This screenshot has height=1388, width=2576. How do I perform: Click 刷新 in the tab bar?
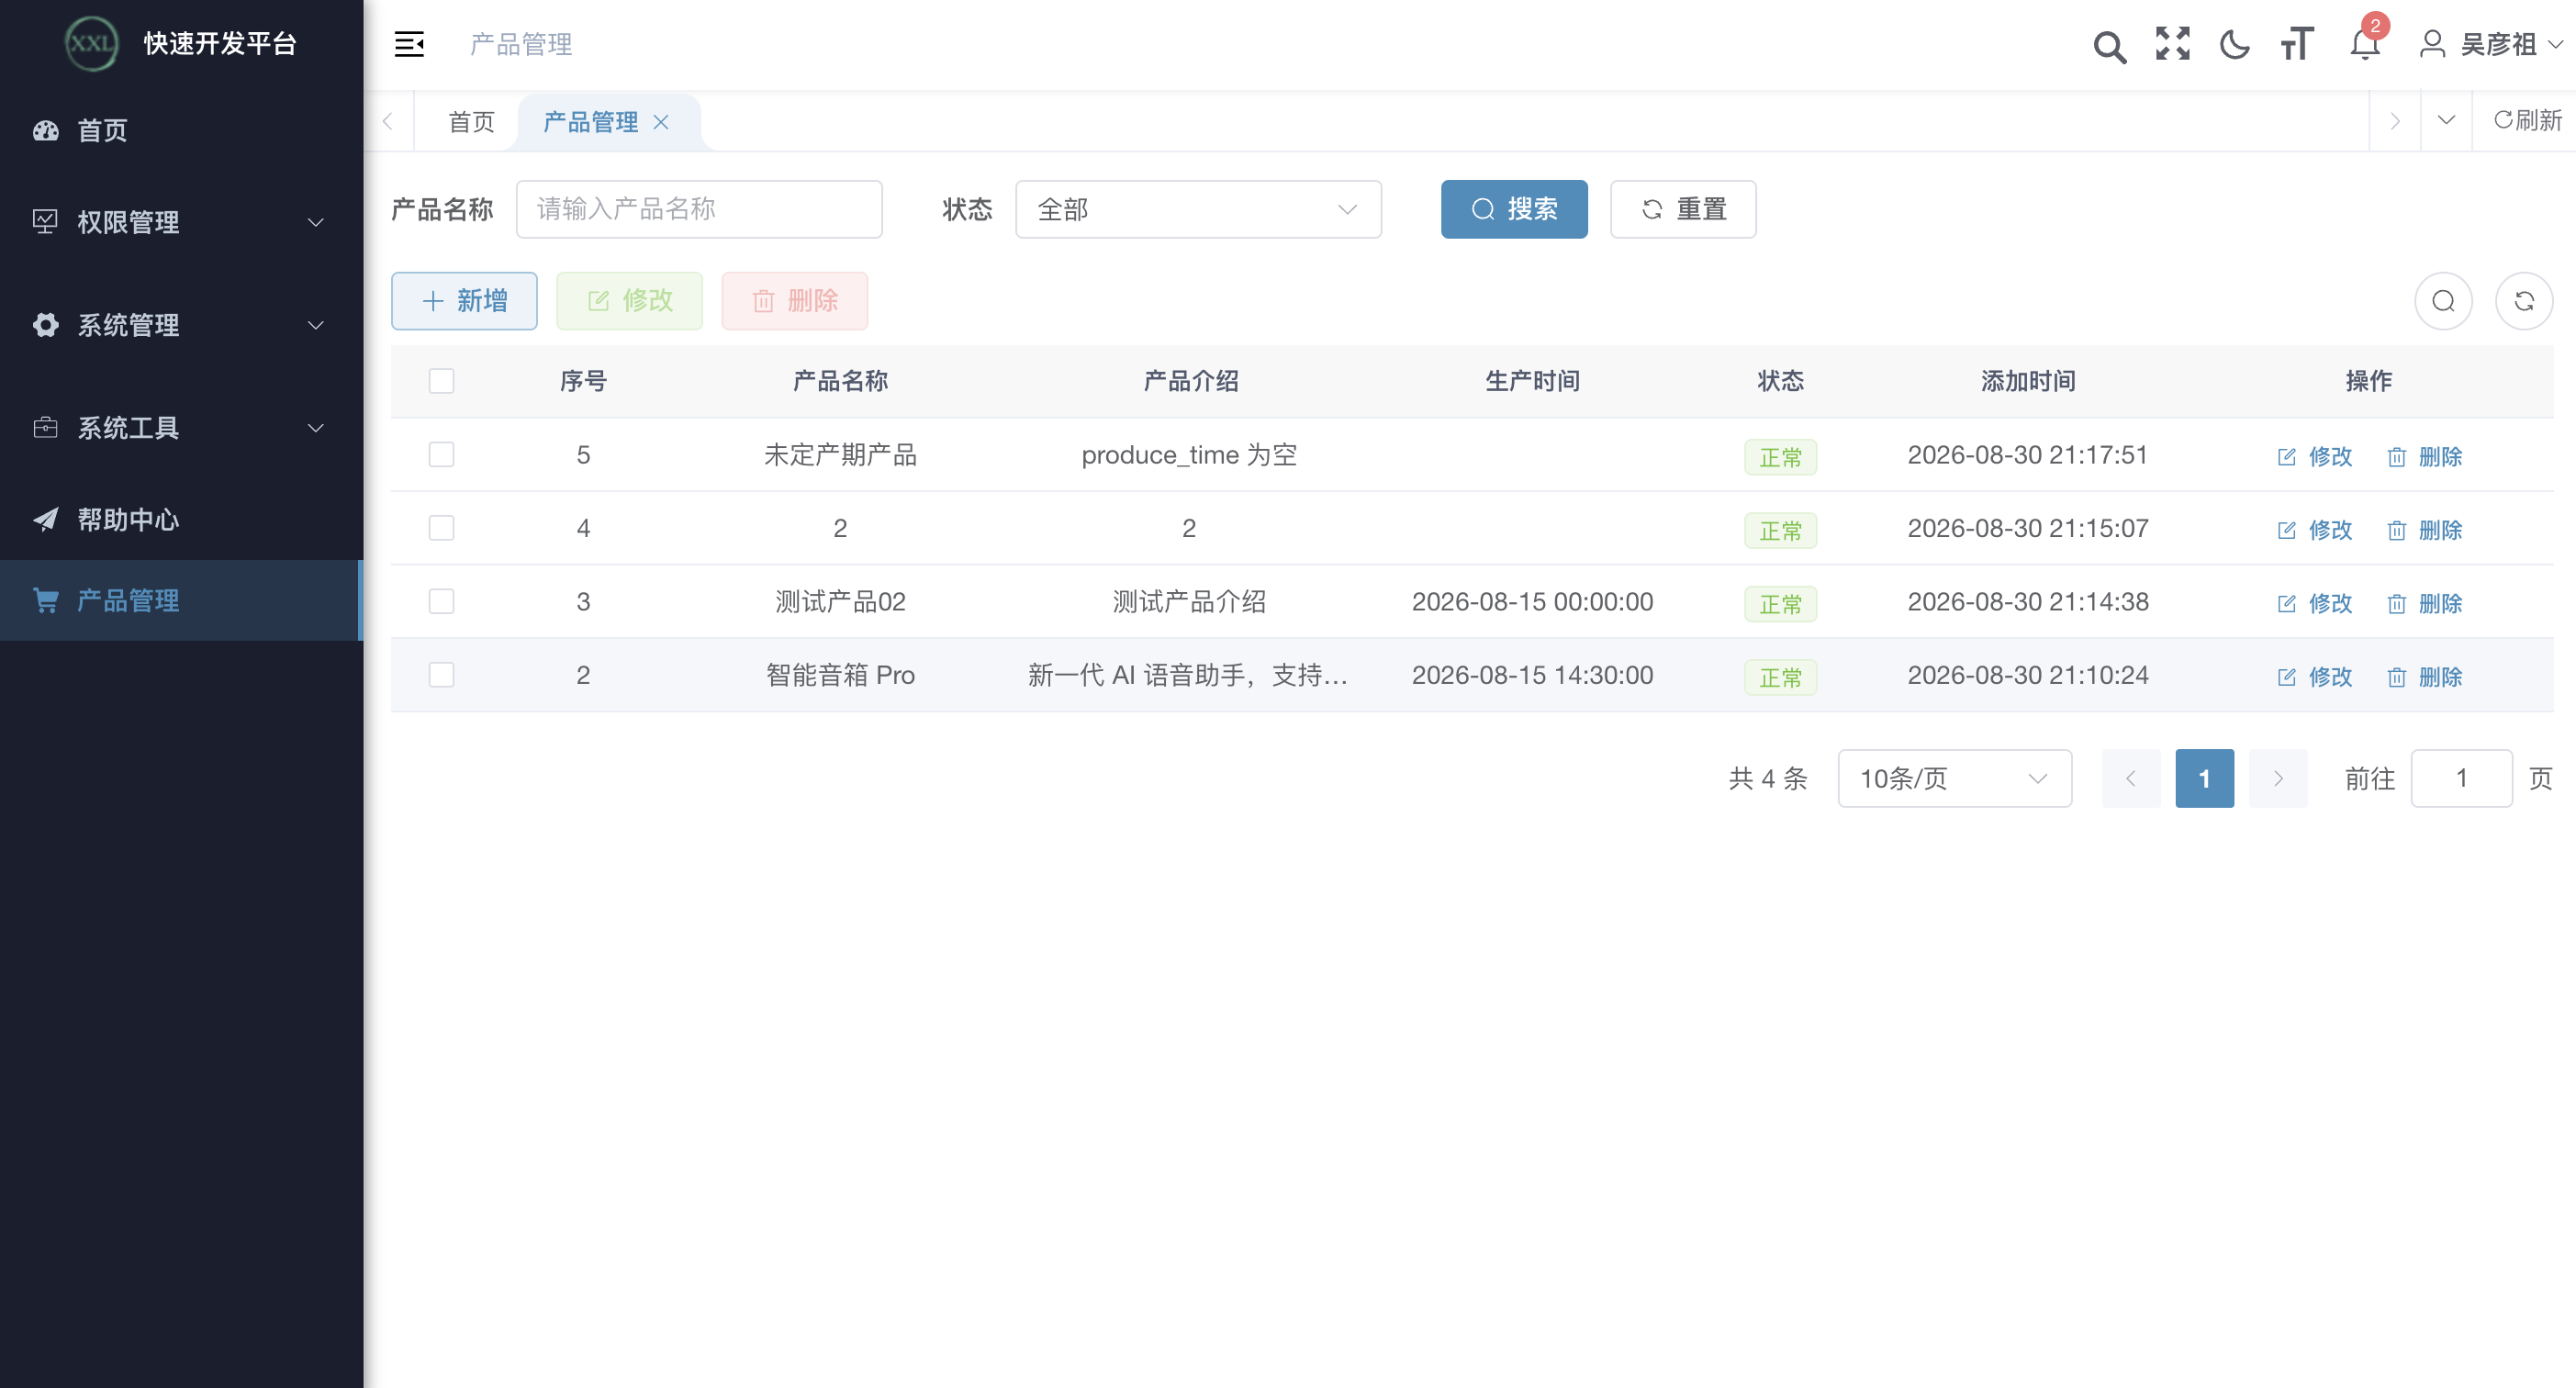point(2528,120)
